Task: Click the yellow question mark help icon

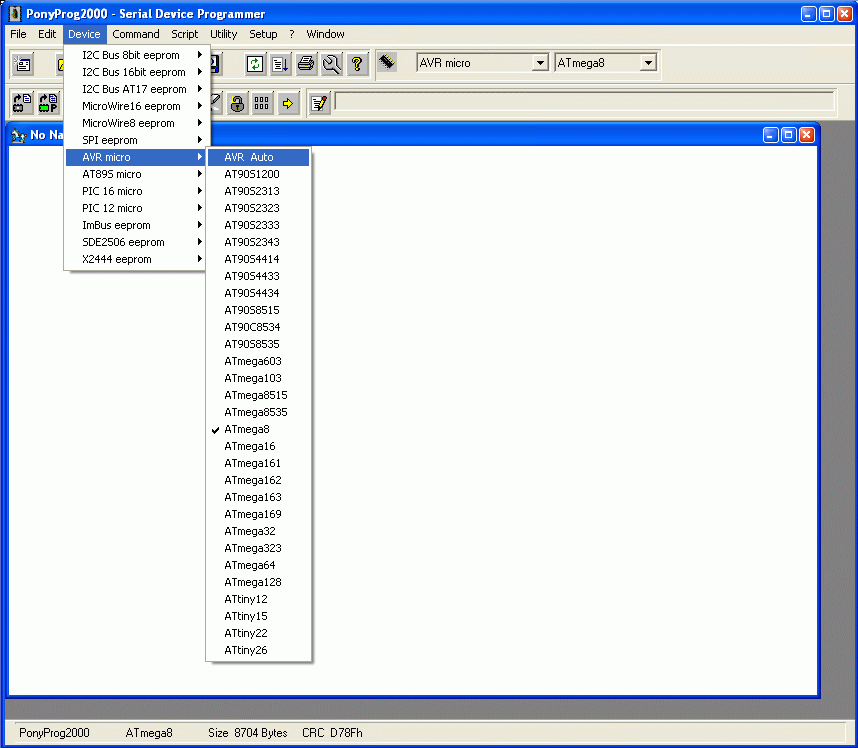Action: (357, 64)
